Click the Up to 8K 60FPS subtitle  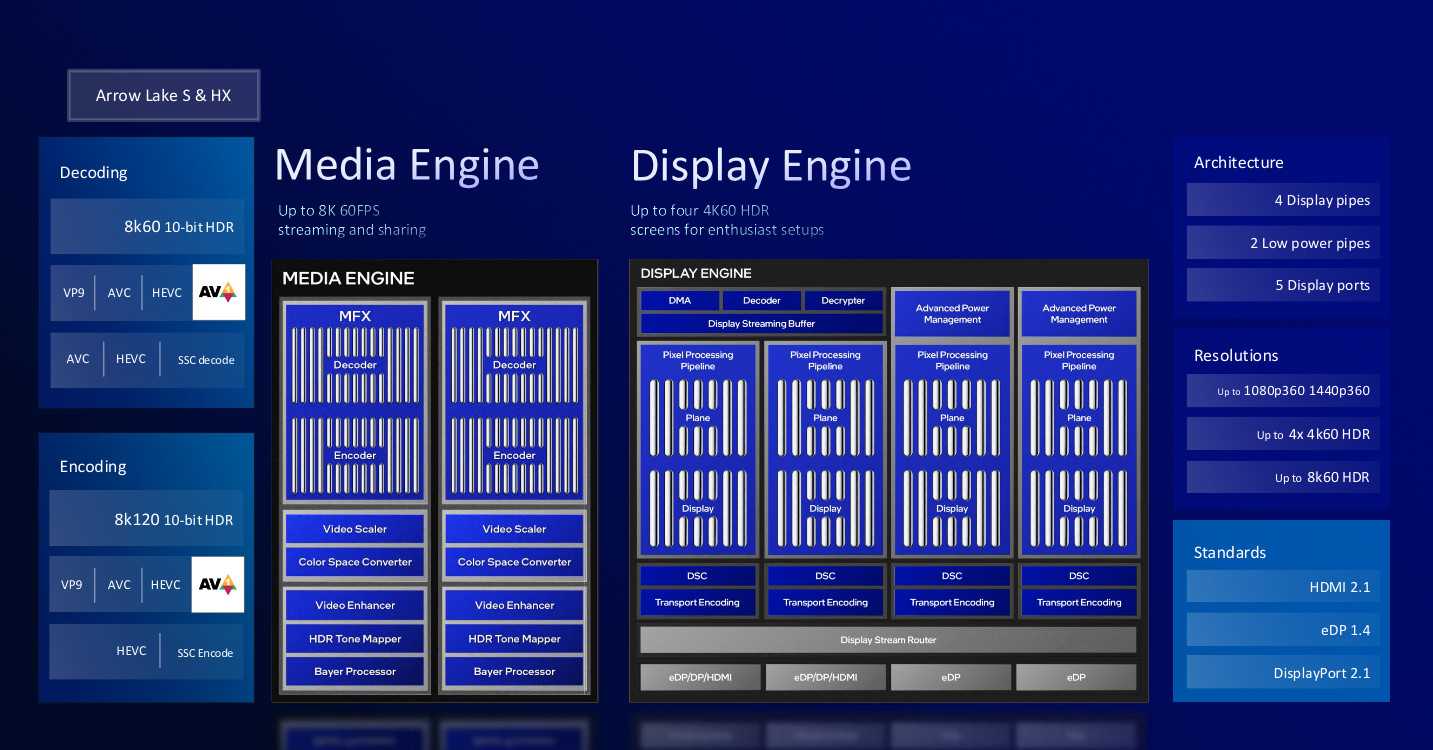click(x=329, y=210)
